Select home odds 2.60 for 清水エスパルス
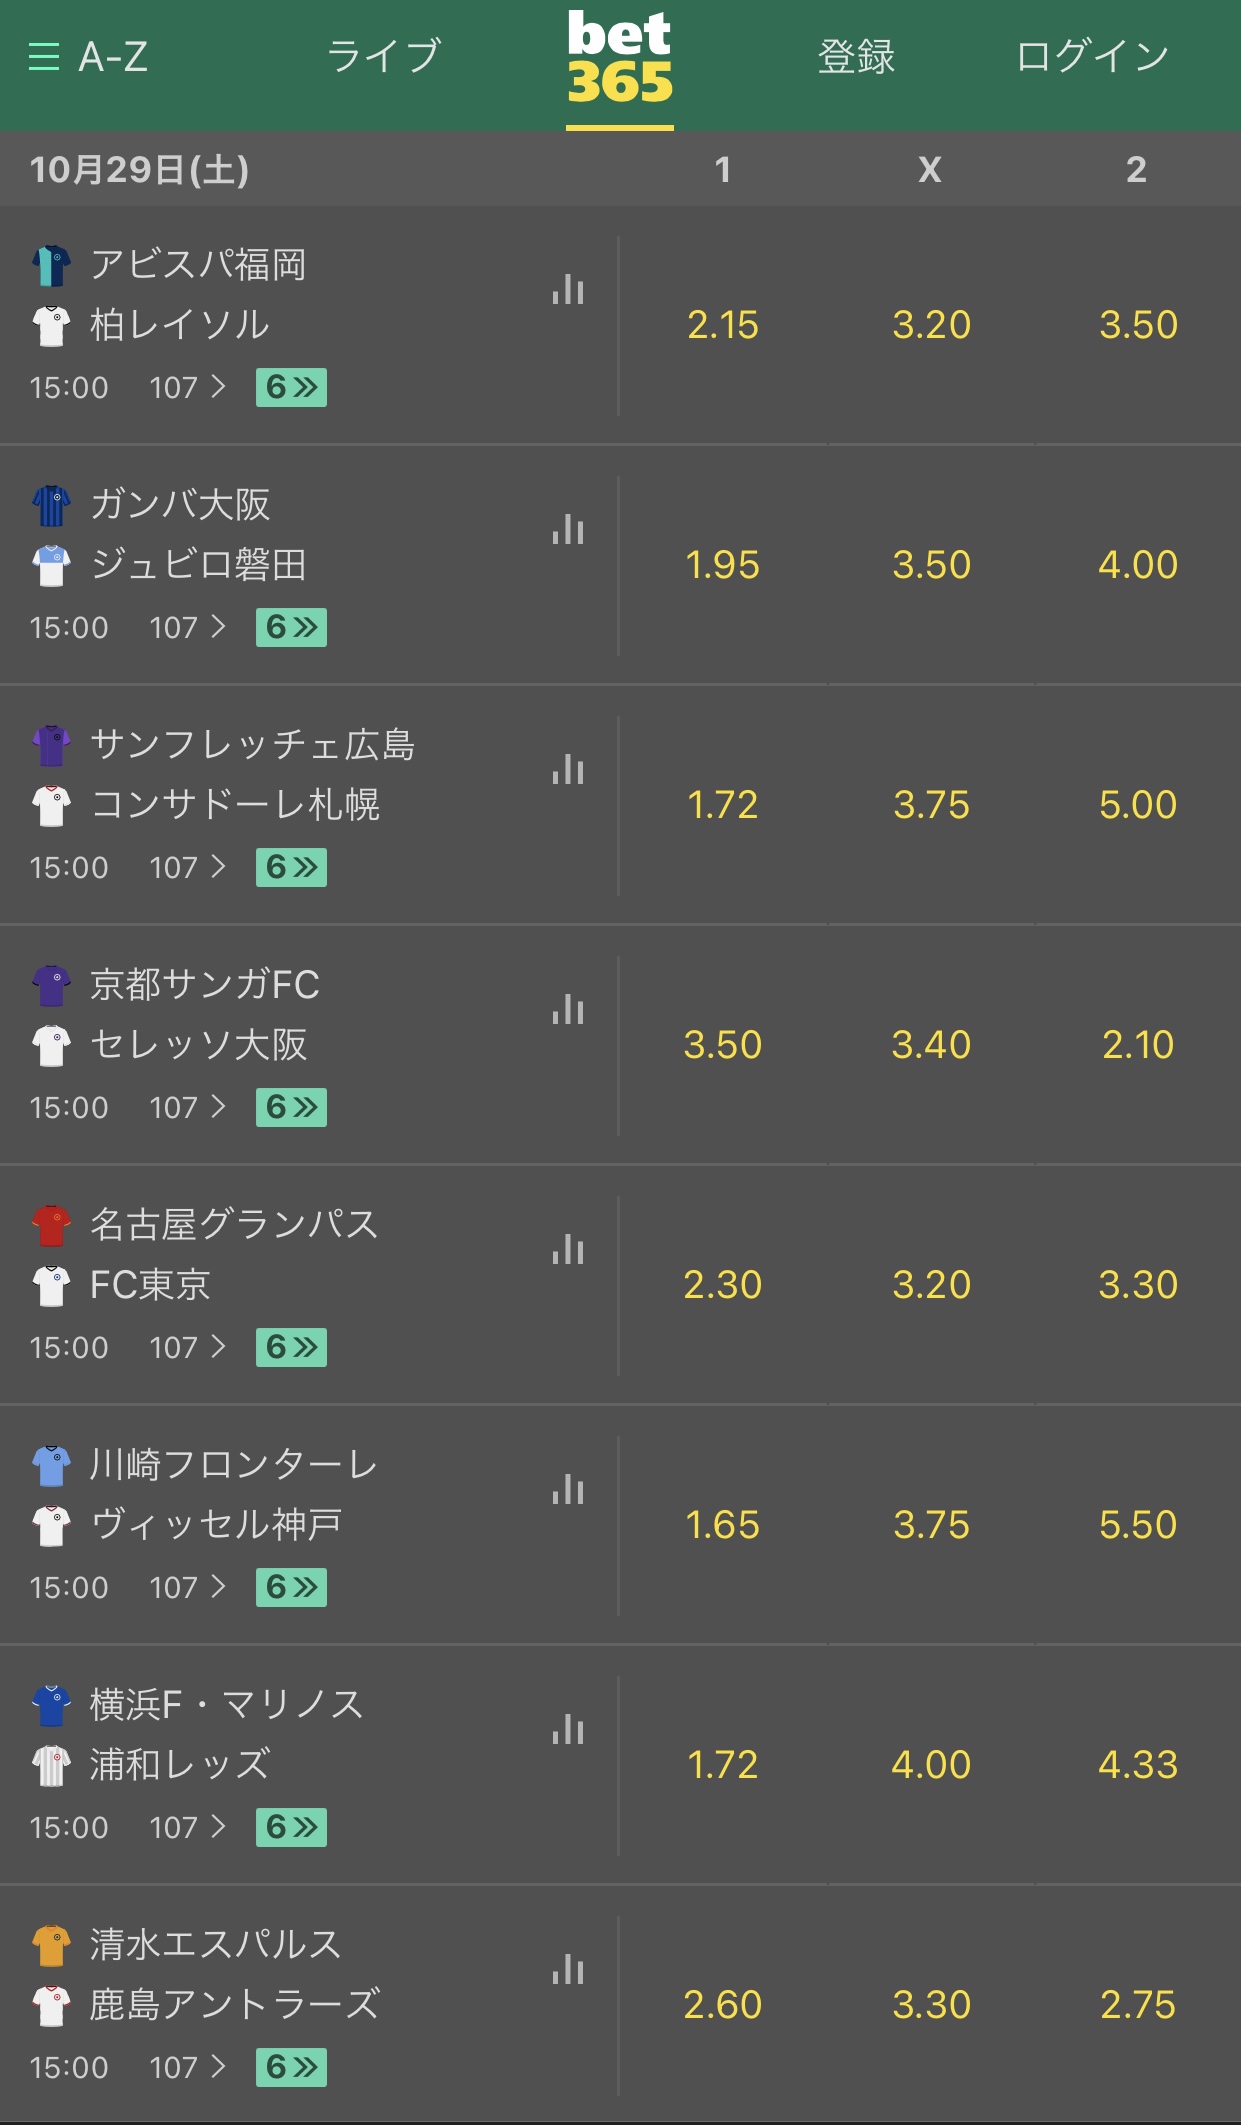The width and height of the screenshot is (1241, 2125). coord(723,2005)
